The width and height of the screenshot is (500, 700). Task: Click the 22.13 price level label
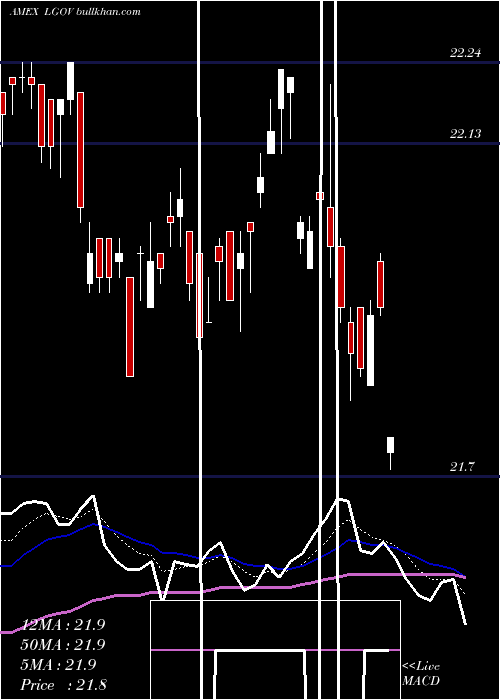465,134
